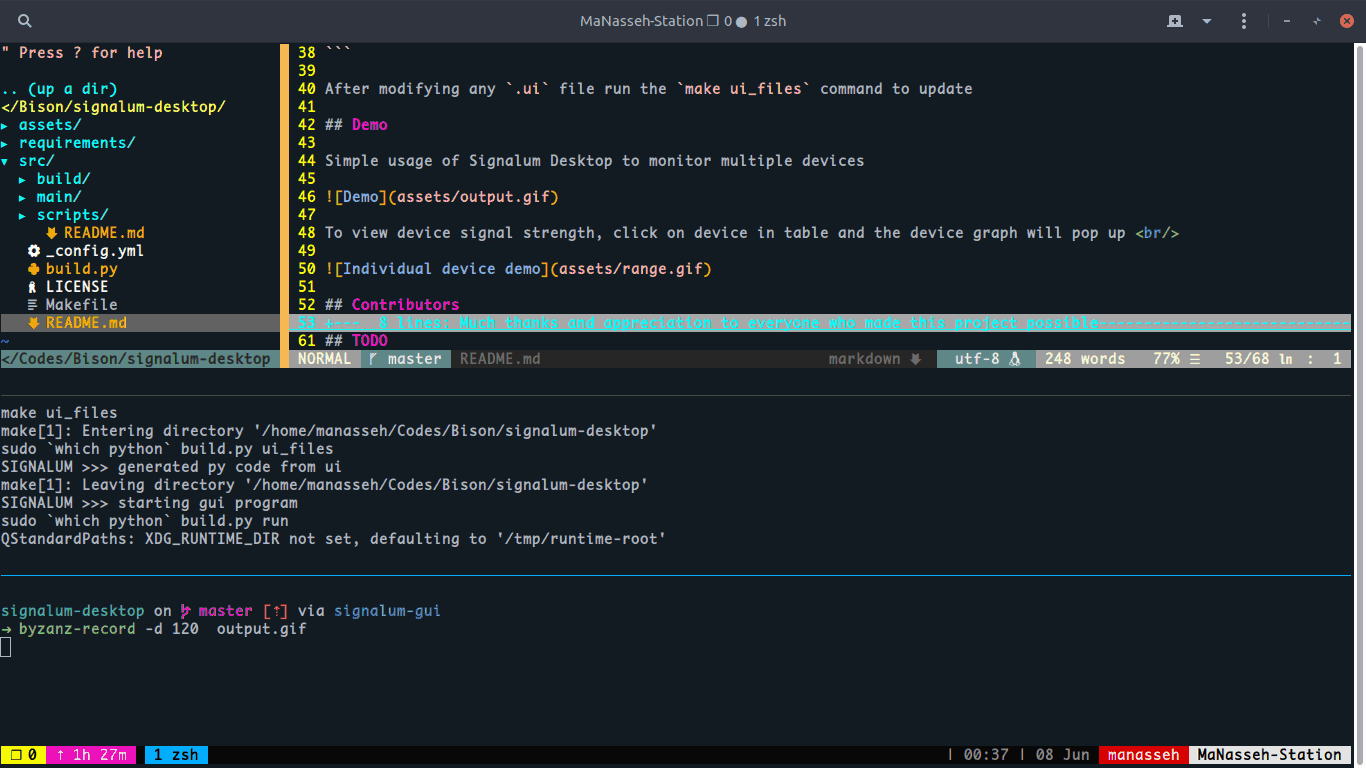Click the '## Contributors' heading

pos(392,305)
